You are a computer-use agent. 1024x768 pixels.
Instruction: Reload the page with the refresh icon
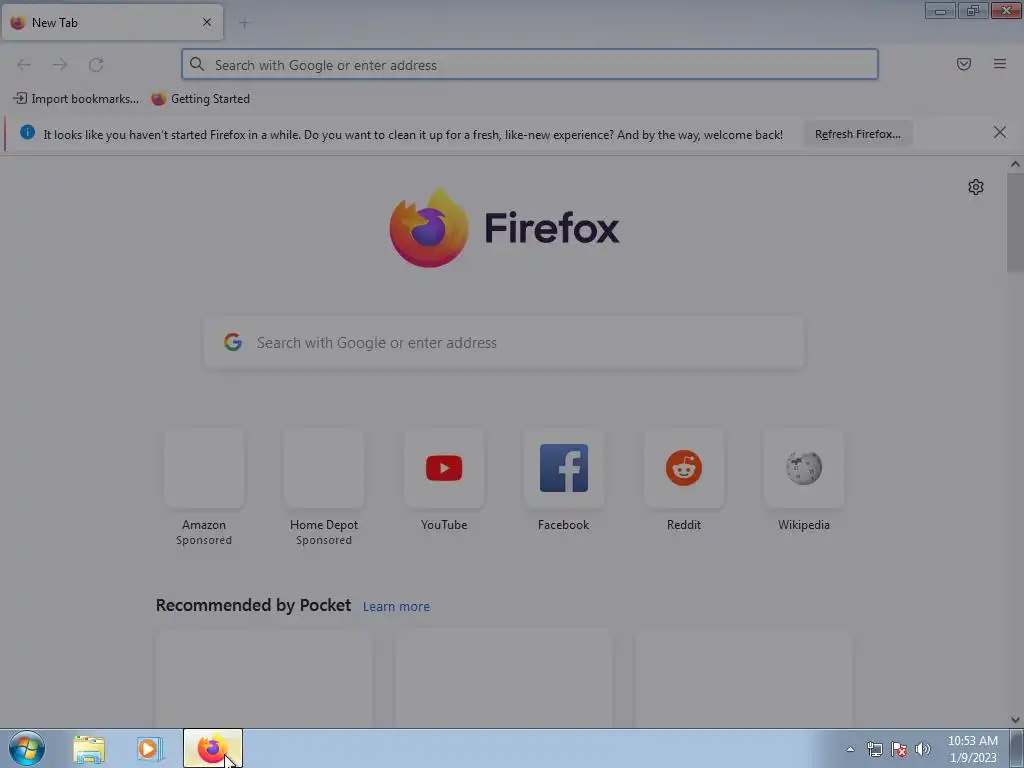(96, 65)
